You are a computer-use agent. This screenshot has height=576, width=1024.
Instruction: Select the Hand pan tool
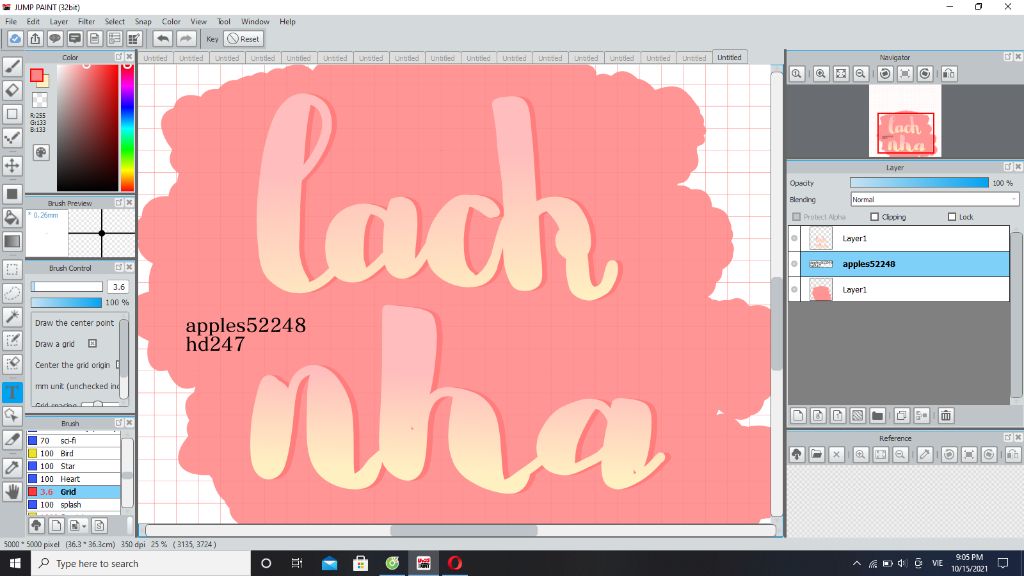[x=12, y=491]
